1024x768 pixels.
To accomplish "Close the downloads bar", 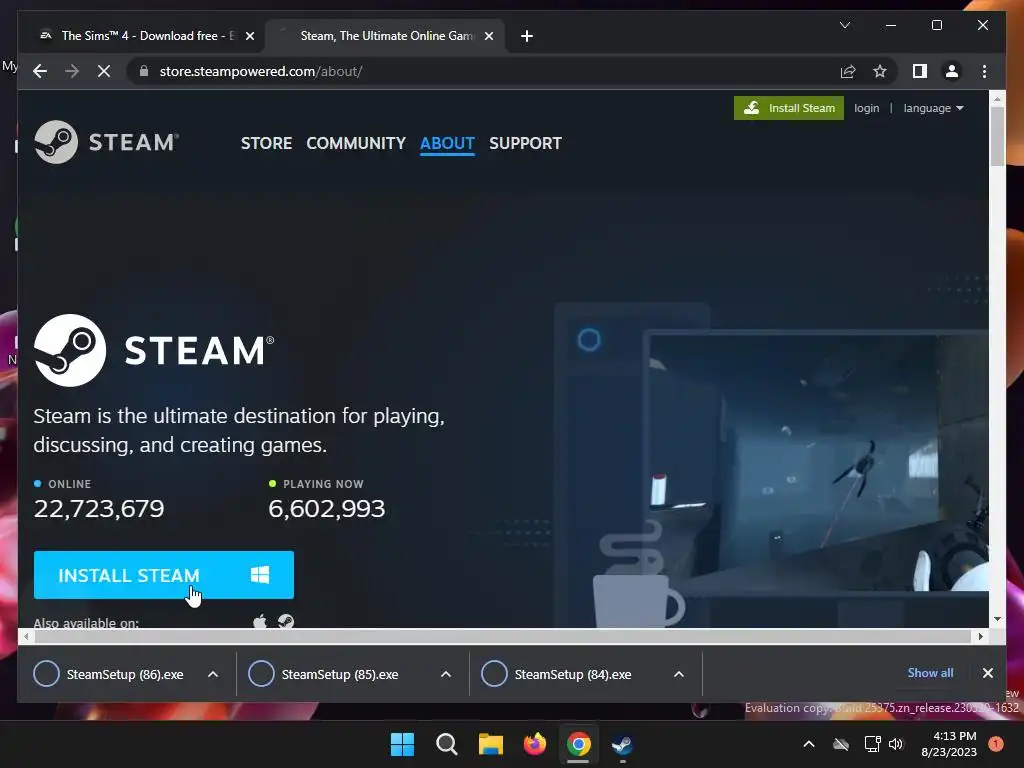I will [x=987, y=673].
